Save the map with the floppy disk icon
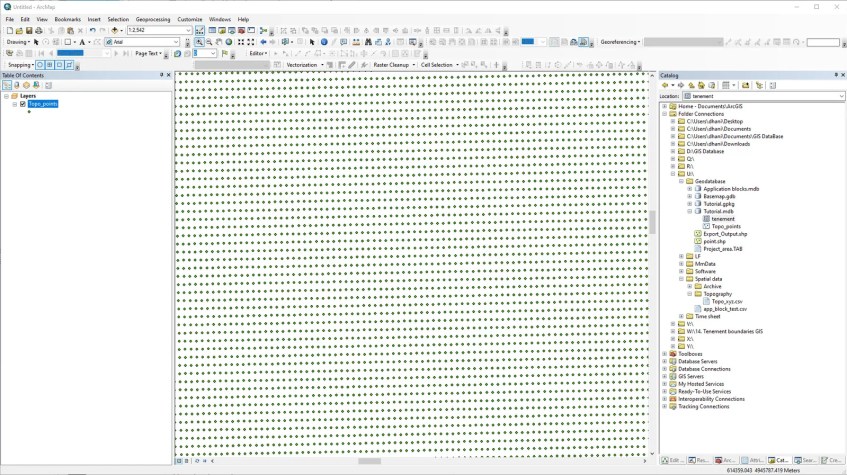This screenshot has height=475, width=847. click(x=29, y=31)
